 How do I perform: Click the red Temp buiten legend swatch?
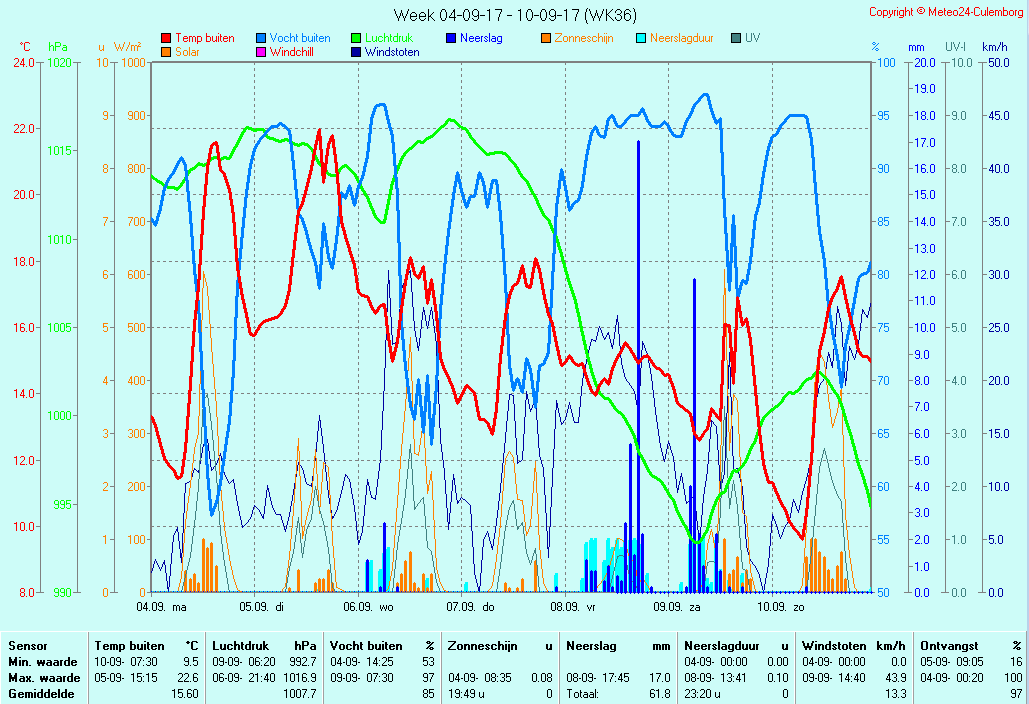pos(166,38)
